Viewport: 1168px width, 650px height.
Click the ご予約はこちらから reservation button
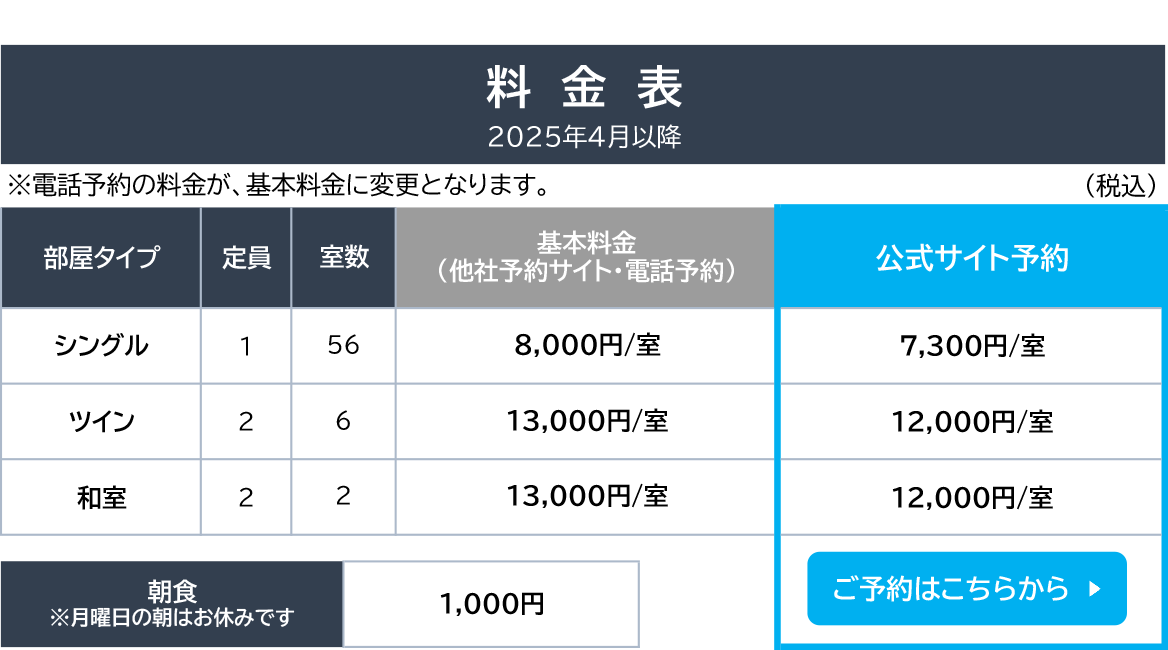[966, 588]
